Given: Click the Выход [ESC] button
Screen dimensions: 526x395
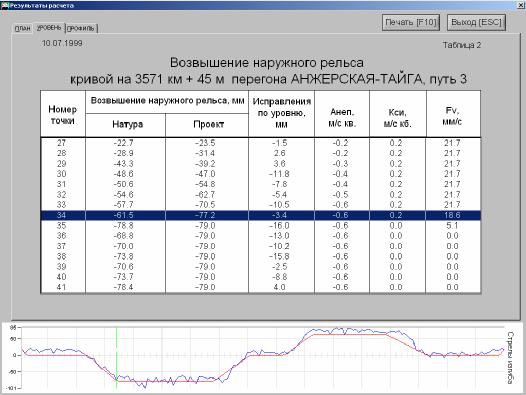Looking at the screenshot, I should tap(476, 22).
